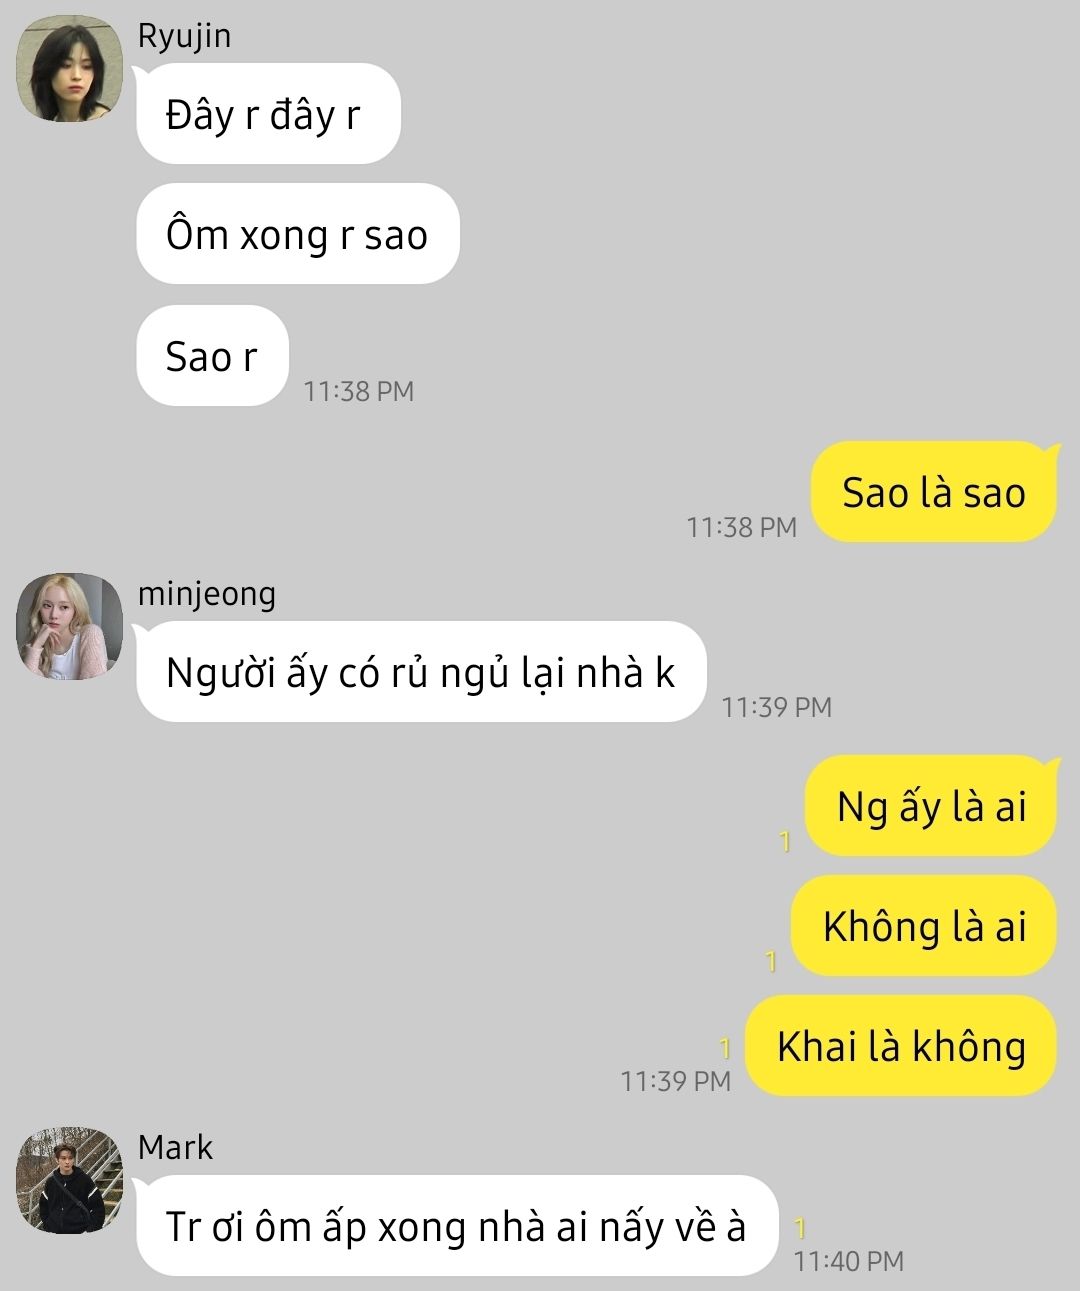The image size is (1080, 1291).
Task: Select the message "Ôm xong r sao"
Action: tap(297, 234)
